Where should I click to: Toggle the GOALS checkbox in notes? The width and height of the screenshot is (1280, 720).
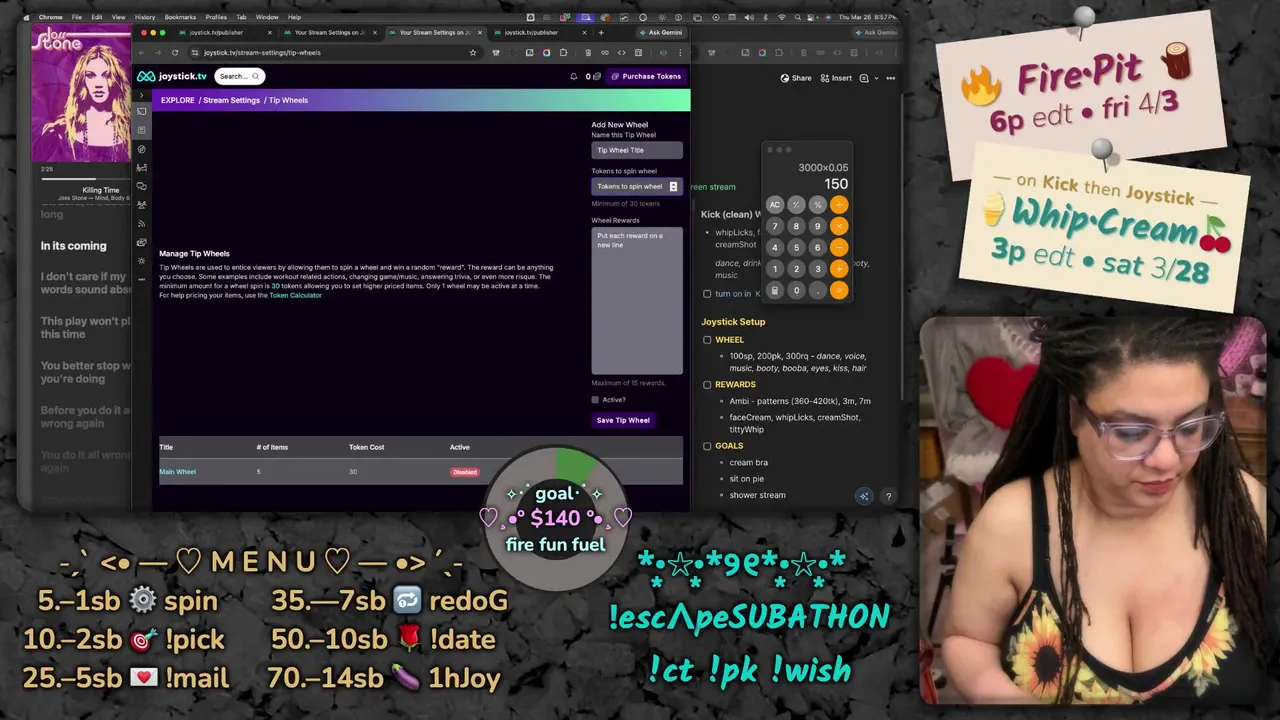tap(707, 446)
